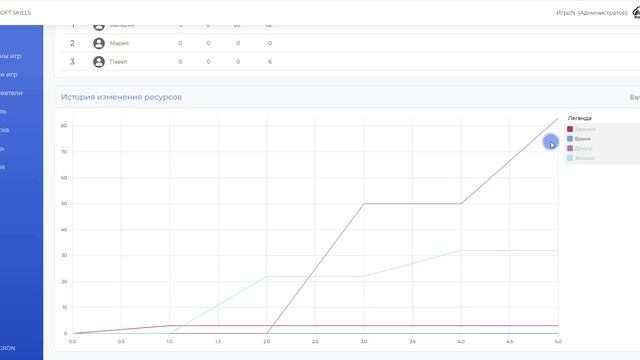Click the x-axis label 3.0 on the chart
Viewport: 640px width, 360px height.
click(x=364, y=341)
